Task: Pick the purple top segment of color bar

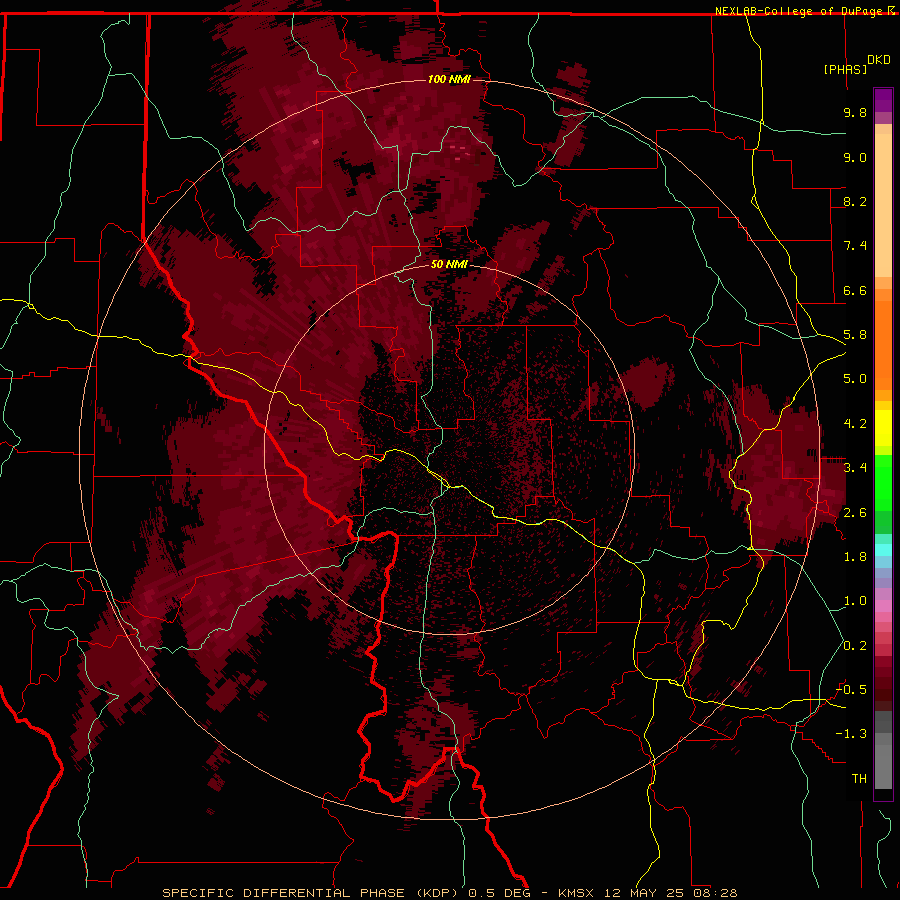Action: click(883, 100)
